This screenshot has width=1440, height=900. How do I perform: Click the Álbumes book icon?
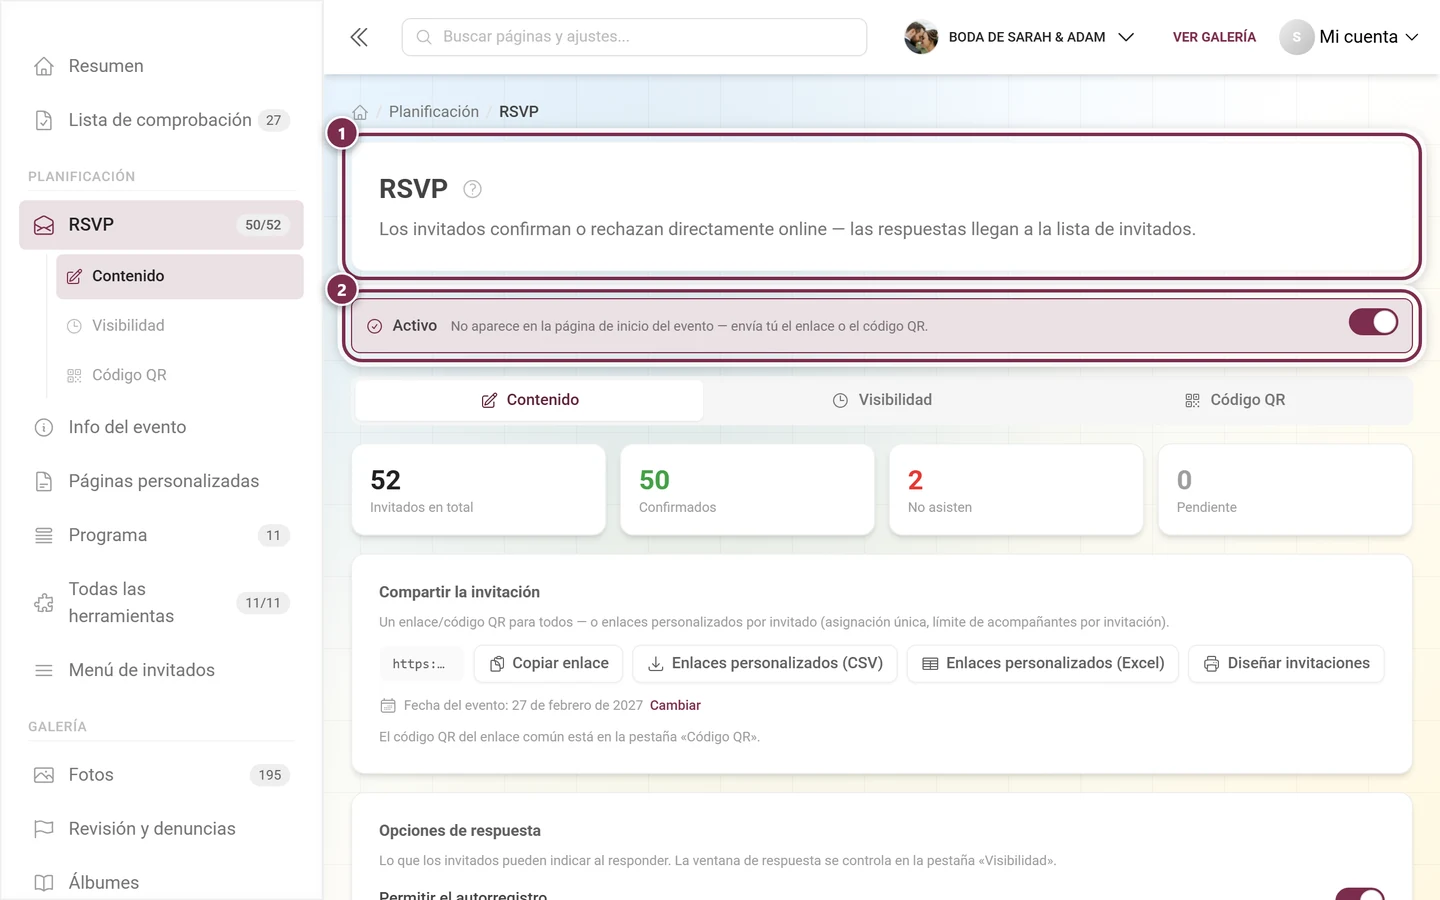point(44,883)
